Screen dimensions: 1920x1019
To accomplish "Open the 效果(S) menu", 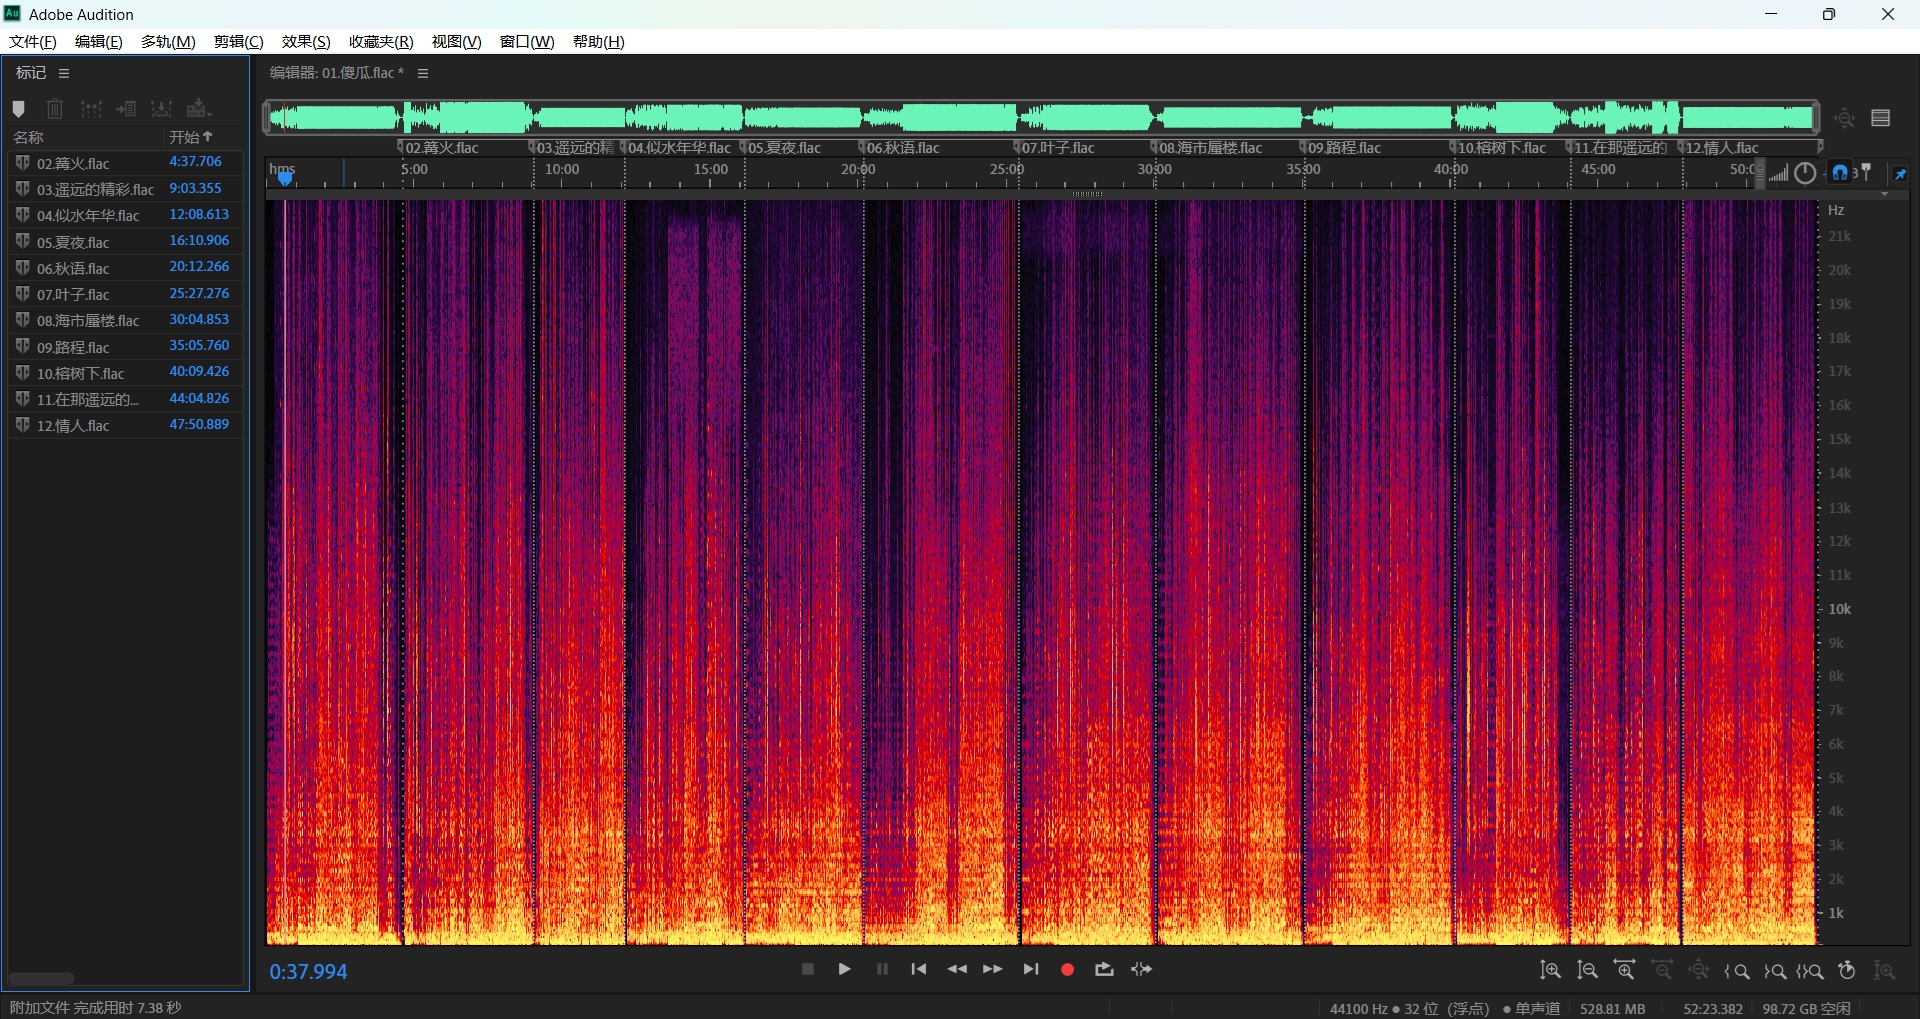I will tap(305, 41).
